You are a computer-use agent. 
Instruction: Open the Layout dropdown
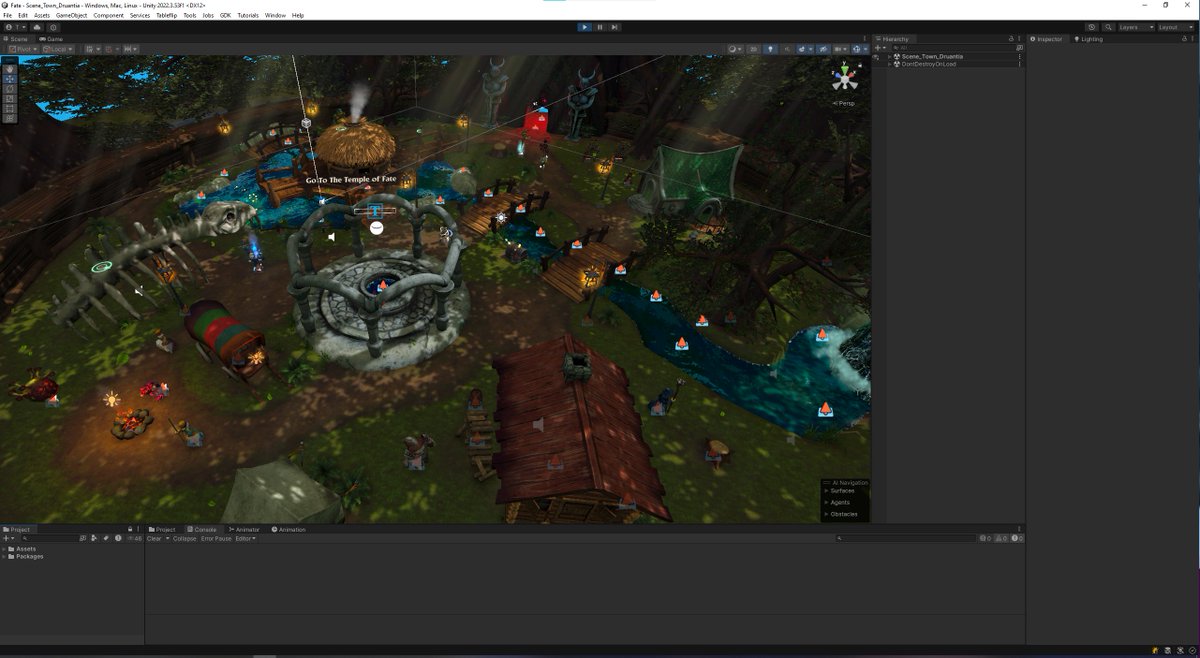(x=1176, y=27)
